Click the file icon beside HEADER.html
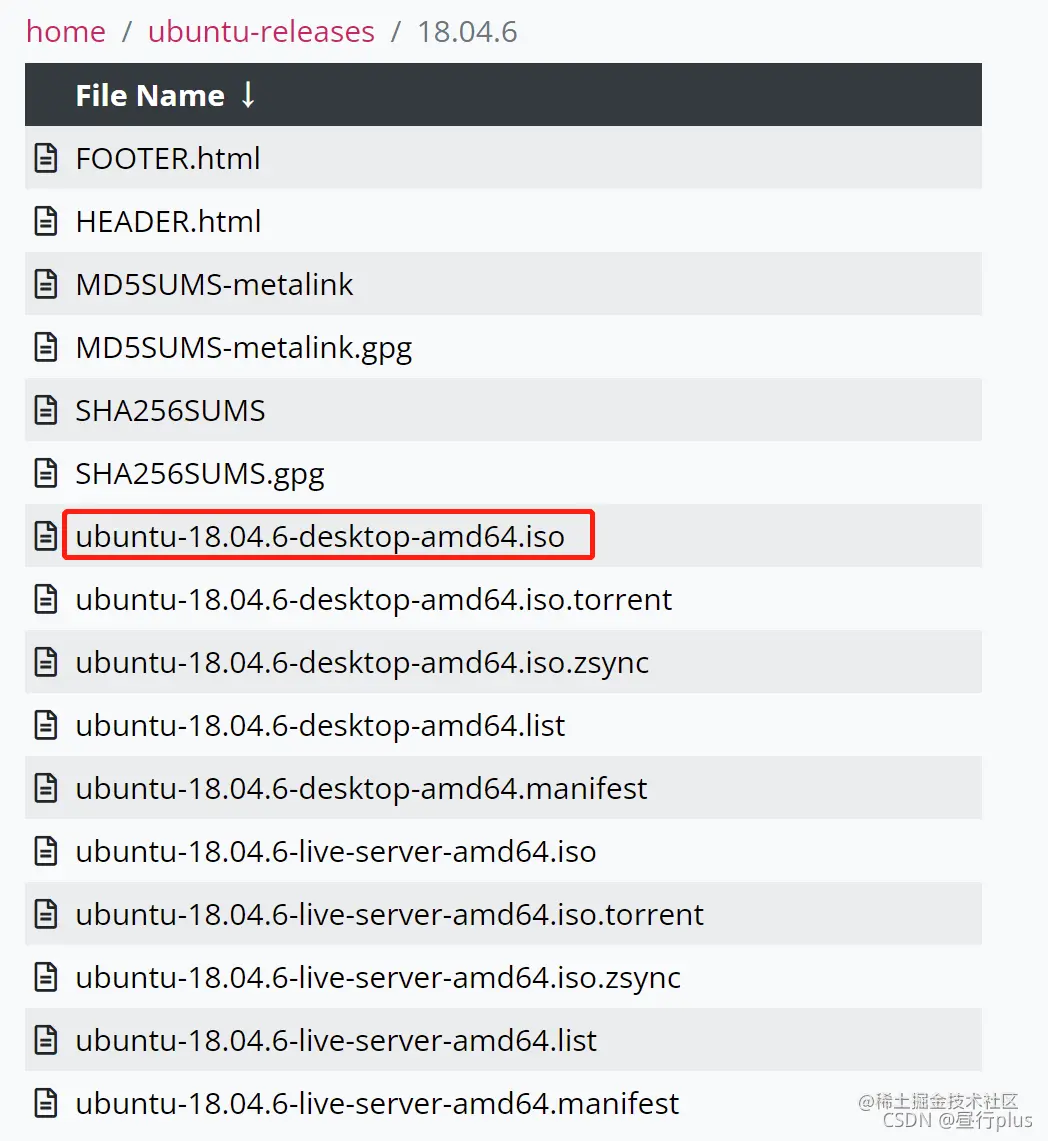The image size is (1048, 1141). tap(46, 221)
